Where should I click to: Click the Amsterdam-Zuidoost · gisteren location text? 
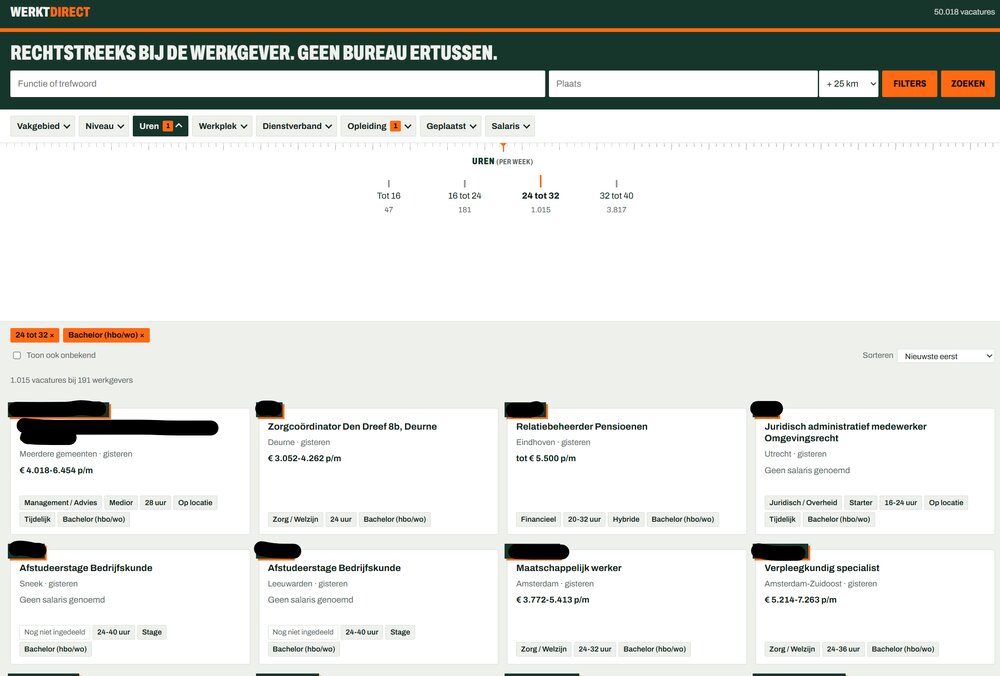click(821, 584)
